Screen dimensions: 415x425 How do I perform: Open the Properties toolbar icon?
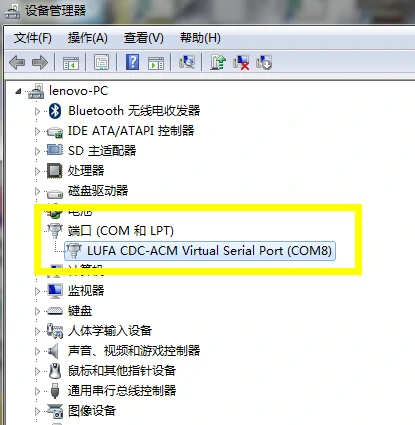tap(101, 62)
